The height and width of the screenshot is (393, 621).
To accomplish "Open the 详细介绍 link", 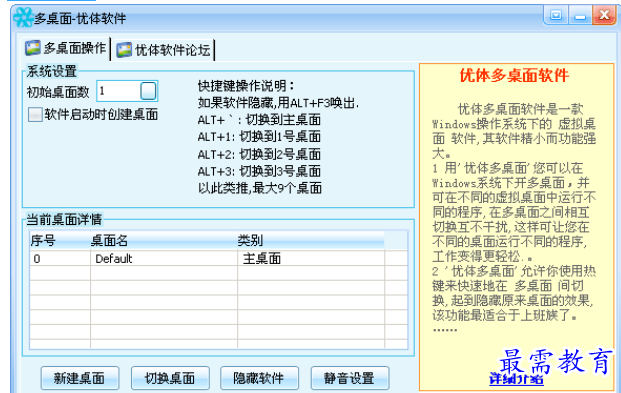I will 516,379.
